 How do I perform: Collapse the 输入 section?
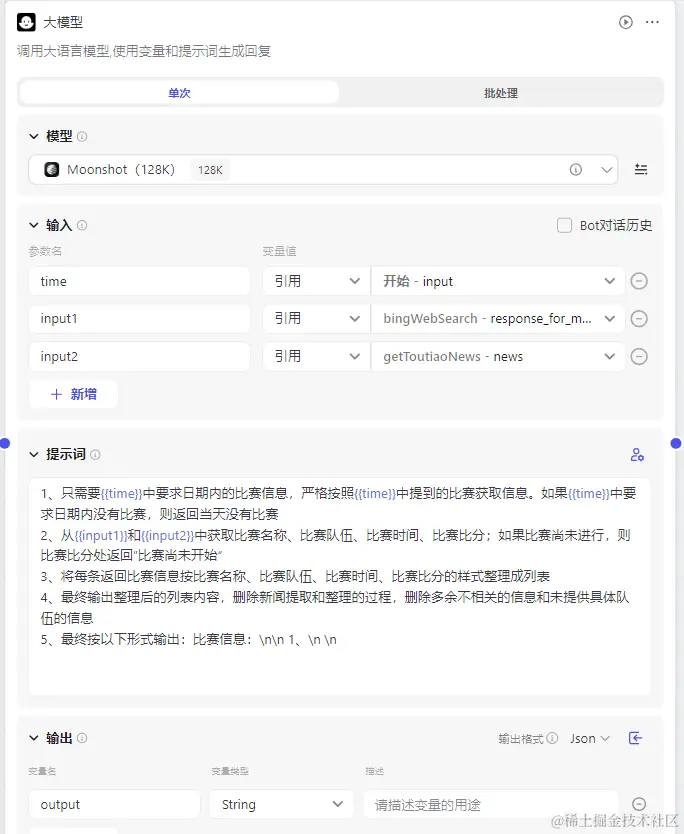34,226
